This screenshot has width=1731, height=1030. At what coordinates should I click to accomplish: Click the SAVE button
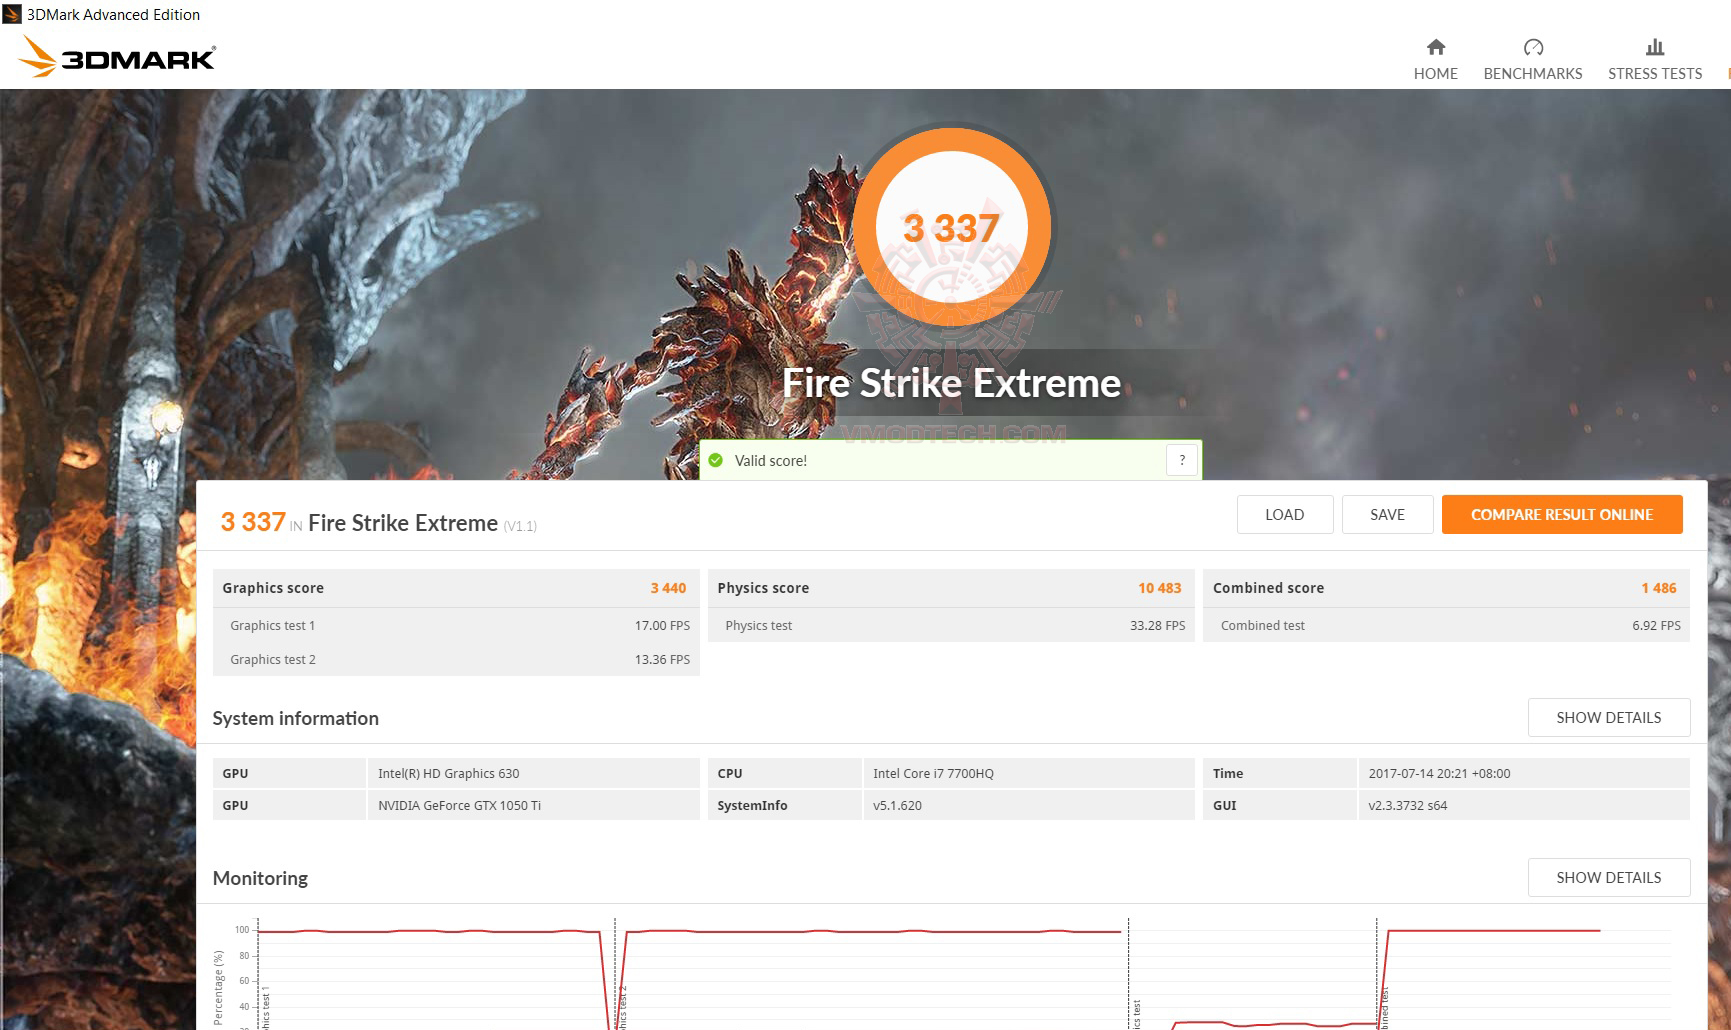[x=1387, y=514]
